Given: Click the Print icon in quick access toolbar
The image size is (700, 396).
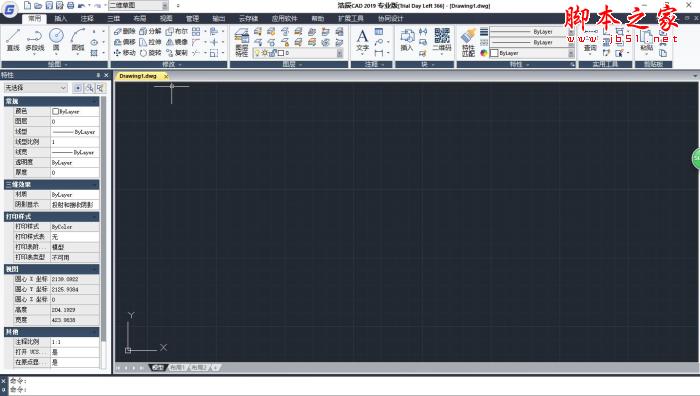Looking at the screenshot, I should coord(71,5).
